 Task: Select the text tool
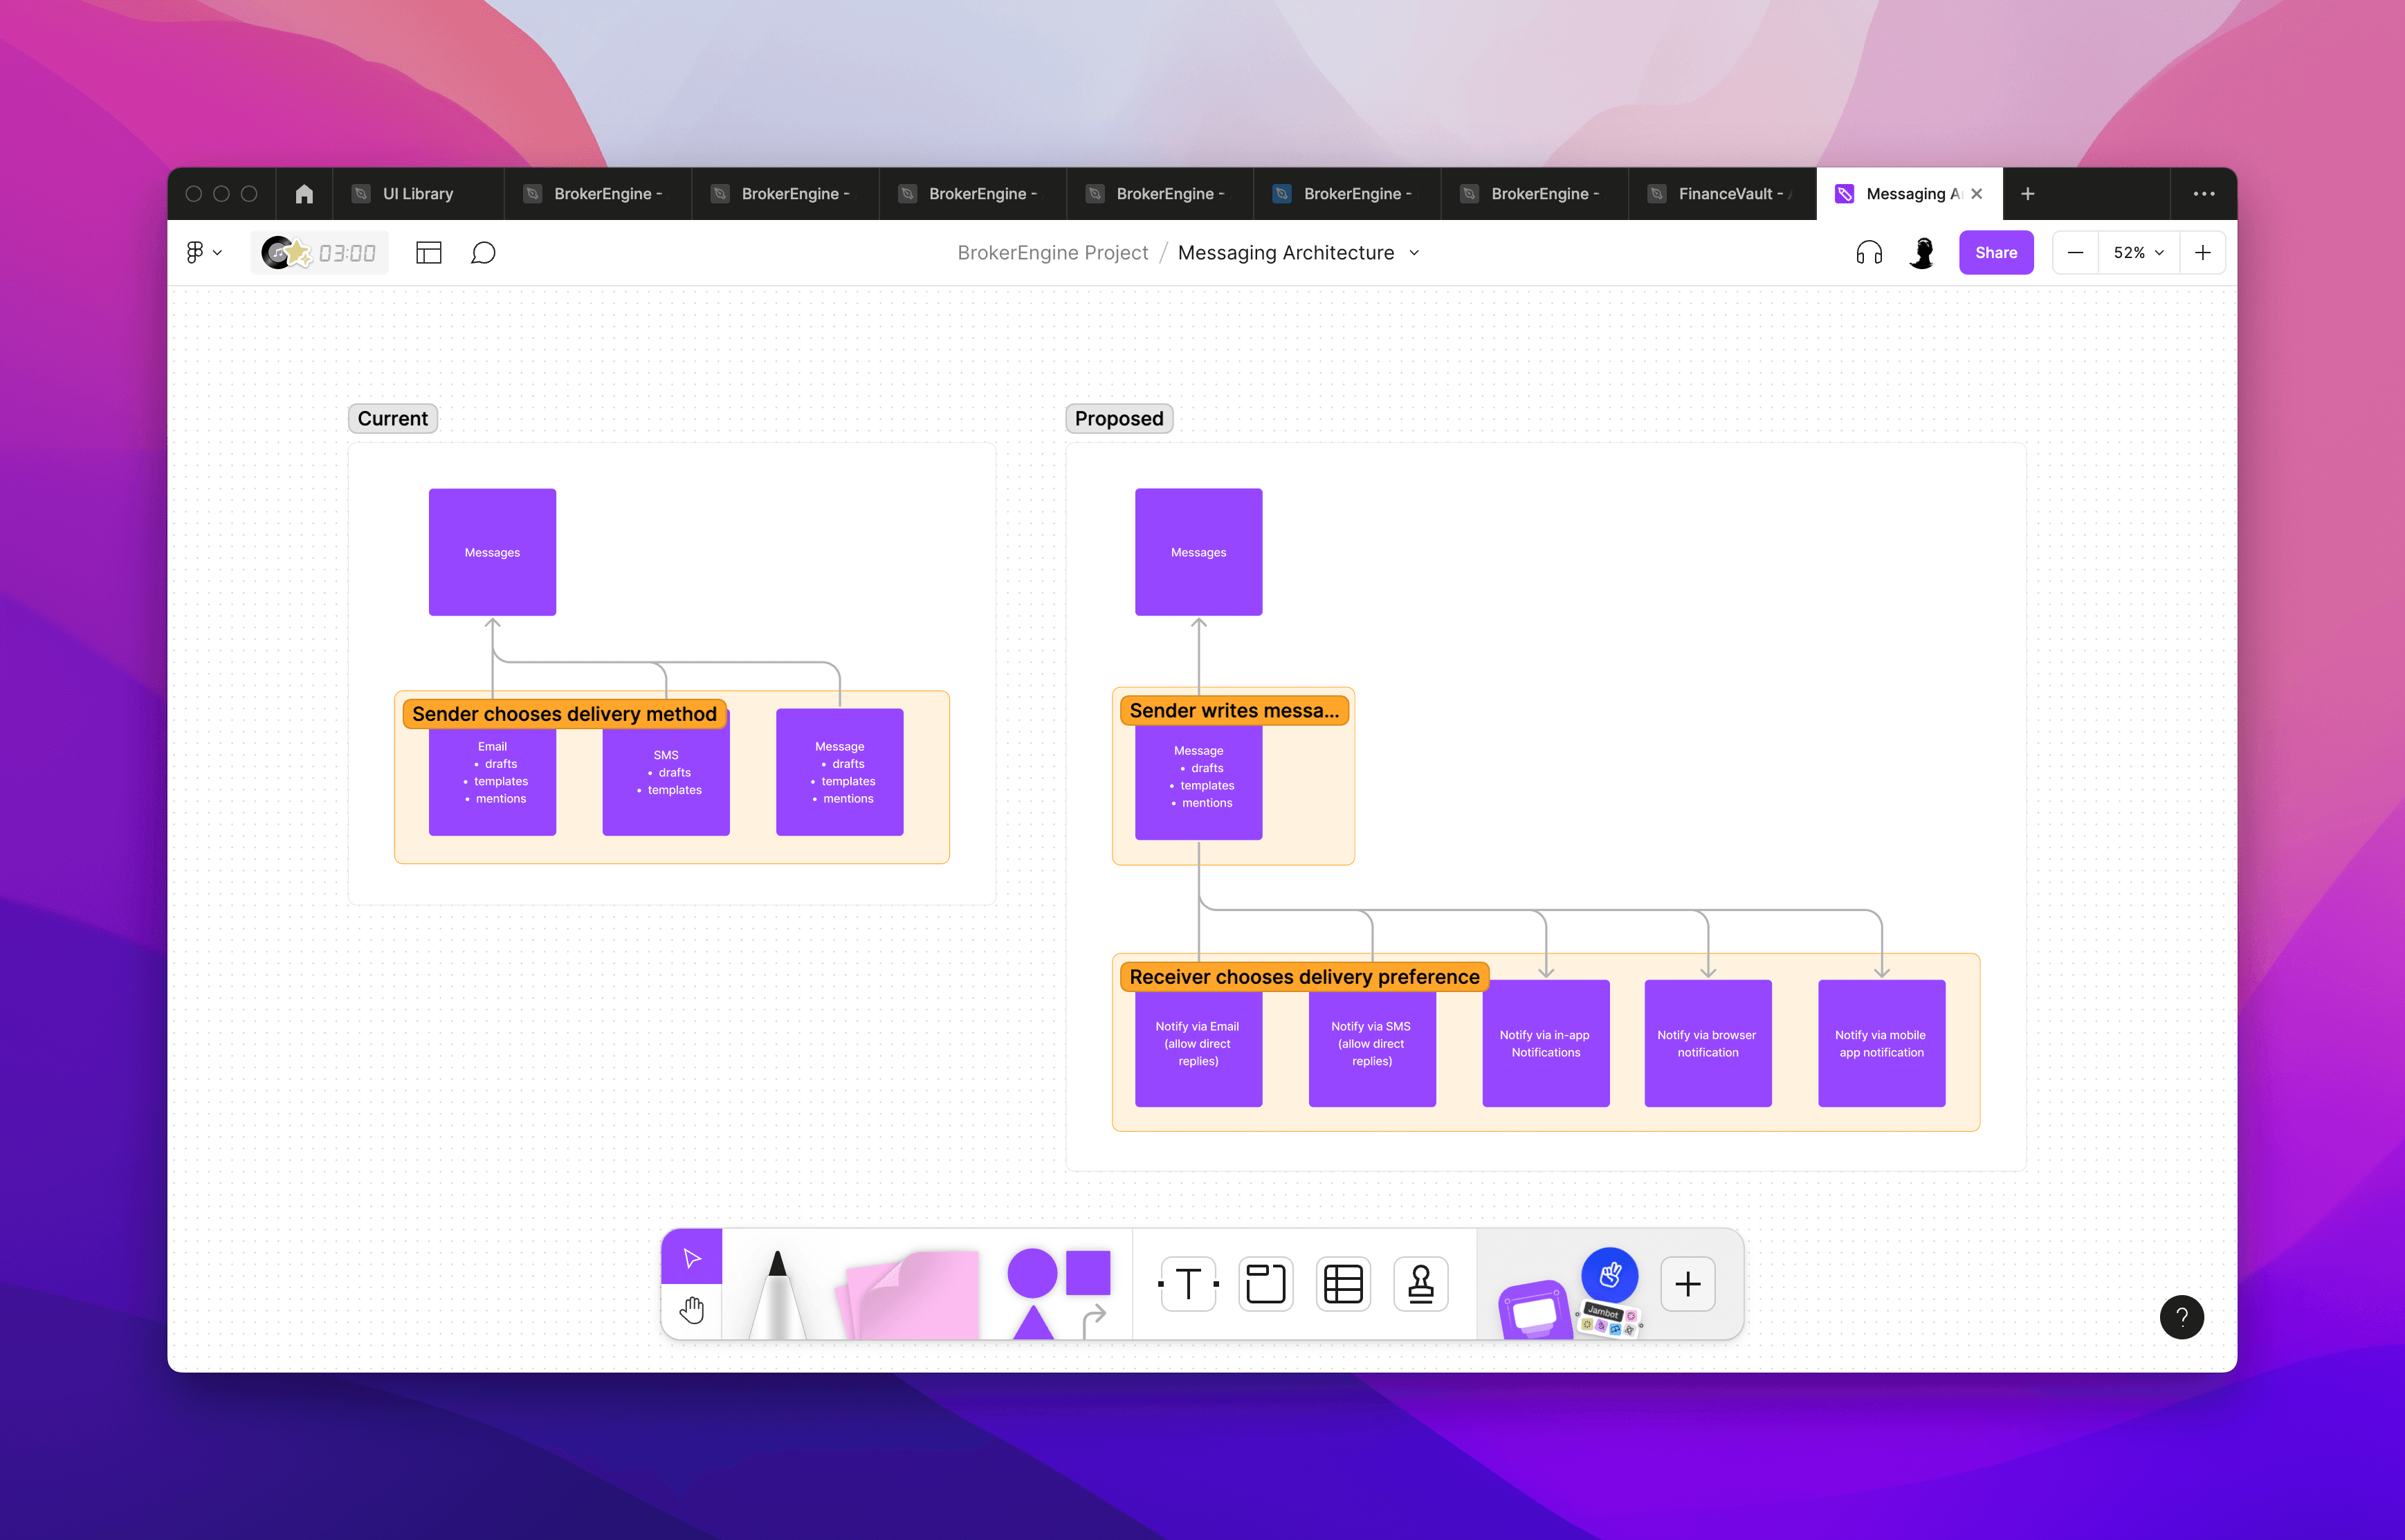click(x=1188, y=1284)
